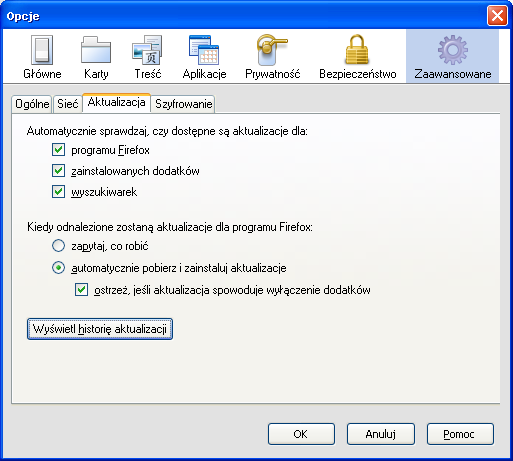The width and height of the screenshot is (513, 461).
Task: Click the Anuluj button
Action: tap(380, 434)
